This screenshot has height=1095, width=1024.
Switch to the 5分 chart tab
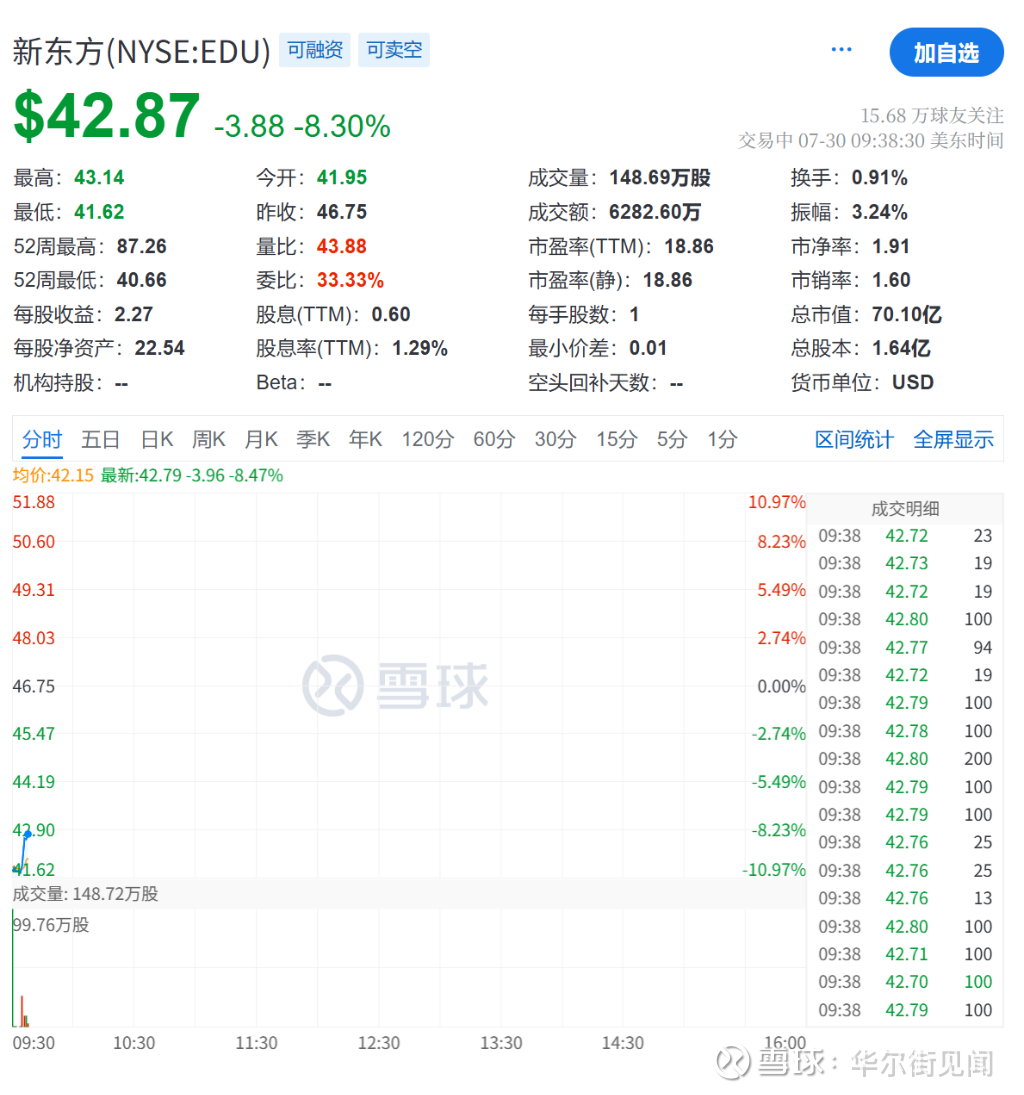coord(672,439)
